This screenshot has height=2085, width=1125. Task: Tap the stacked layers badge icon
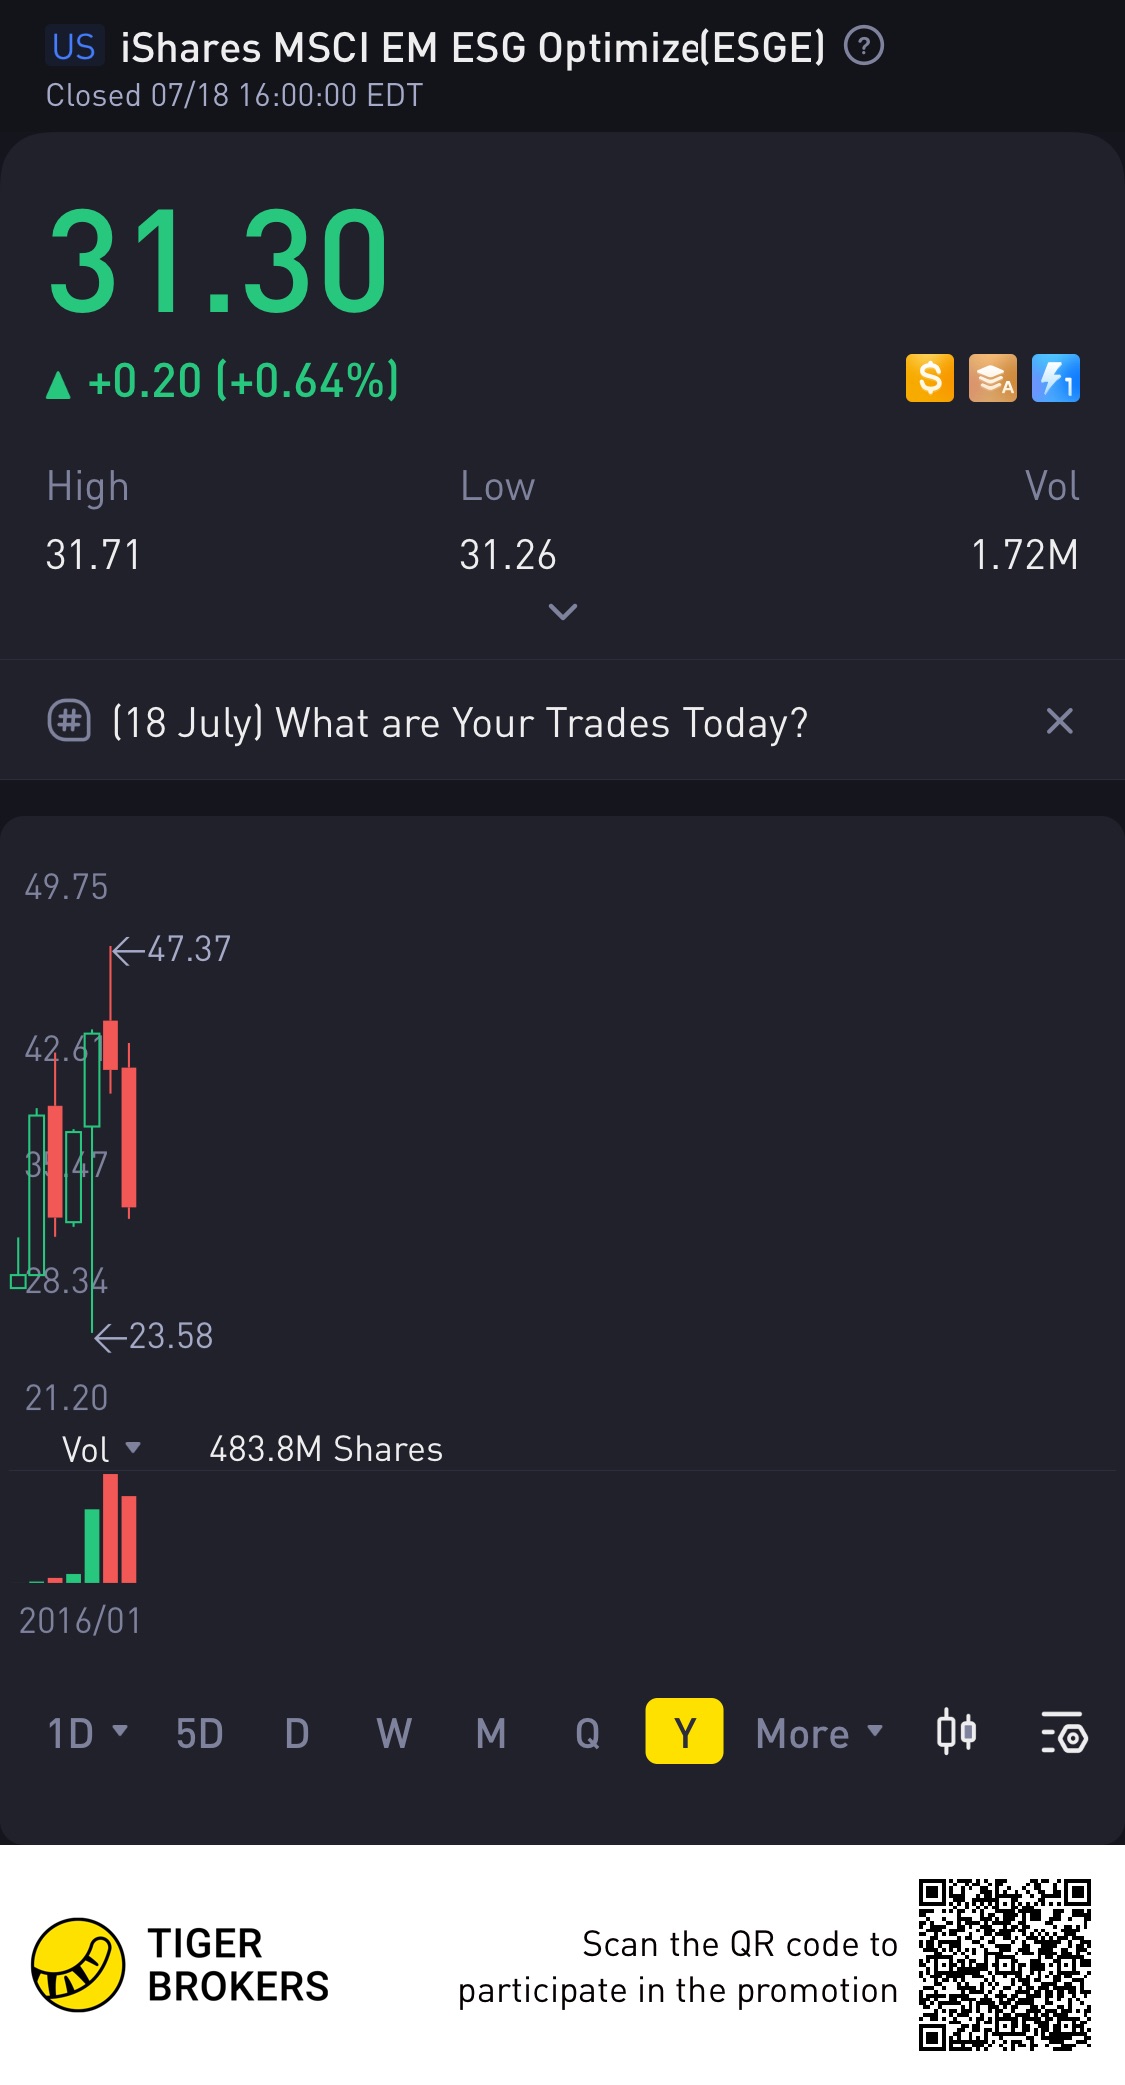point(992,379)
